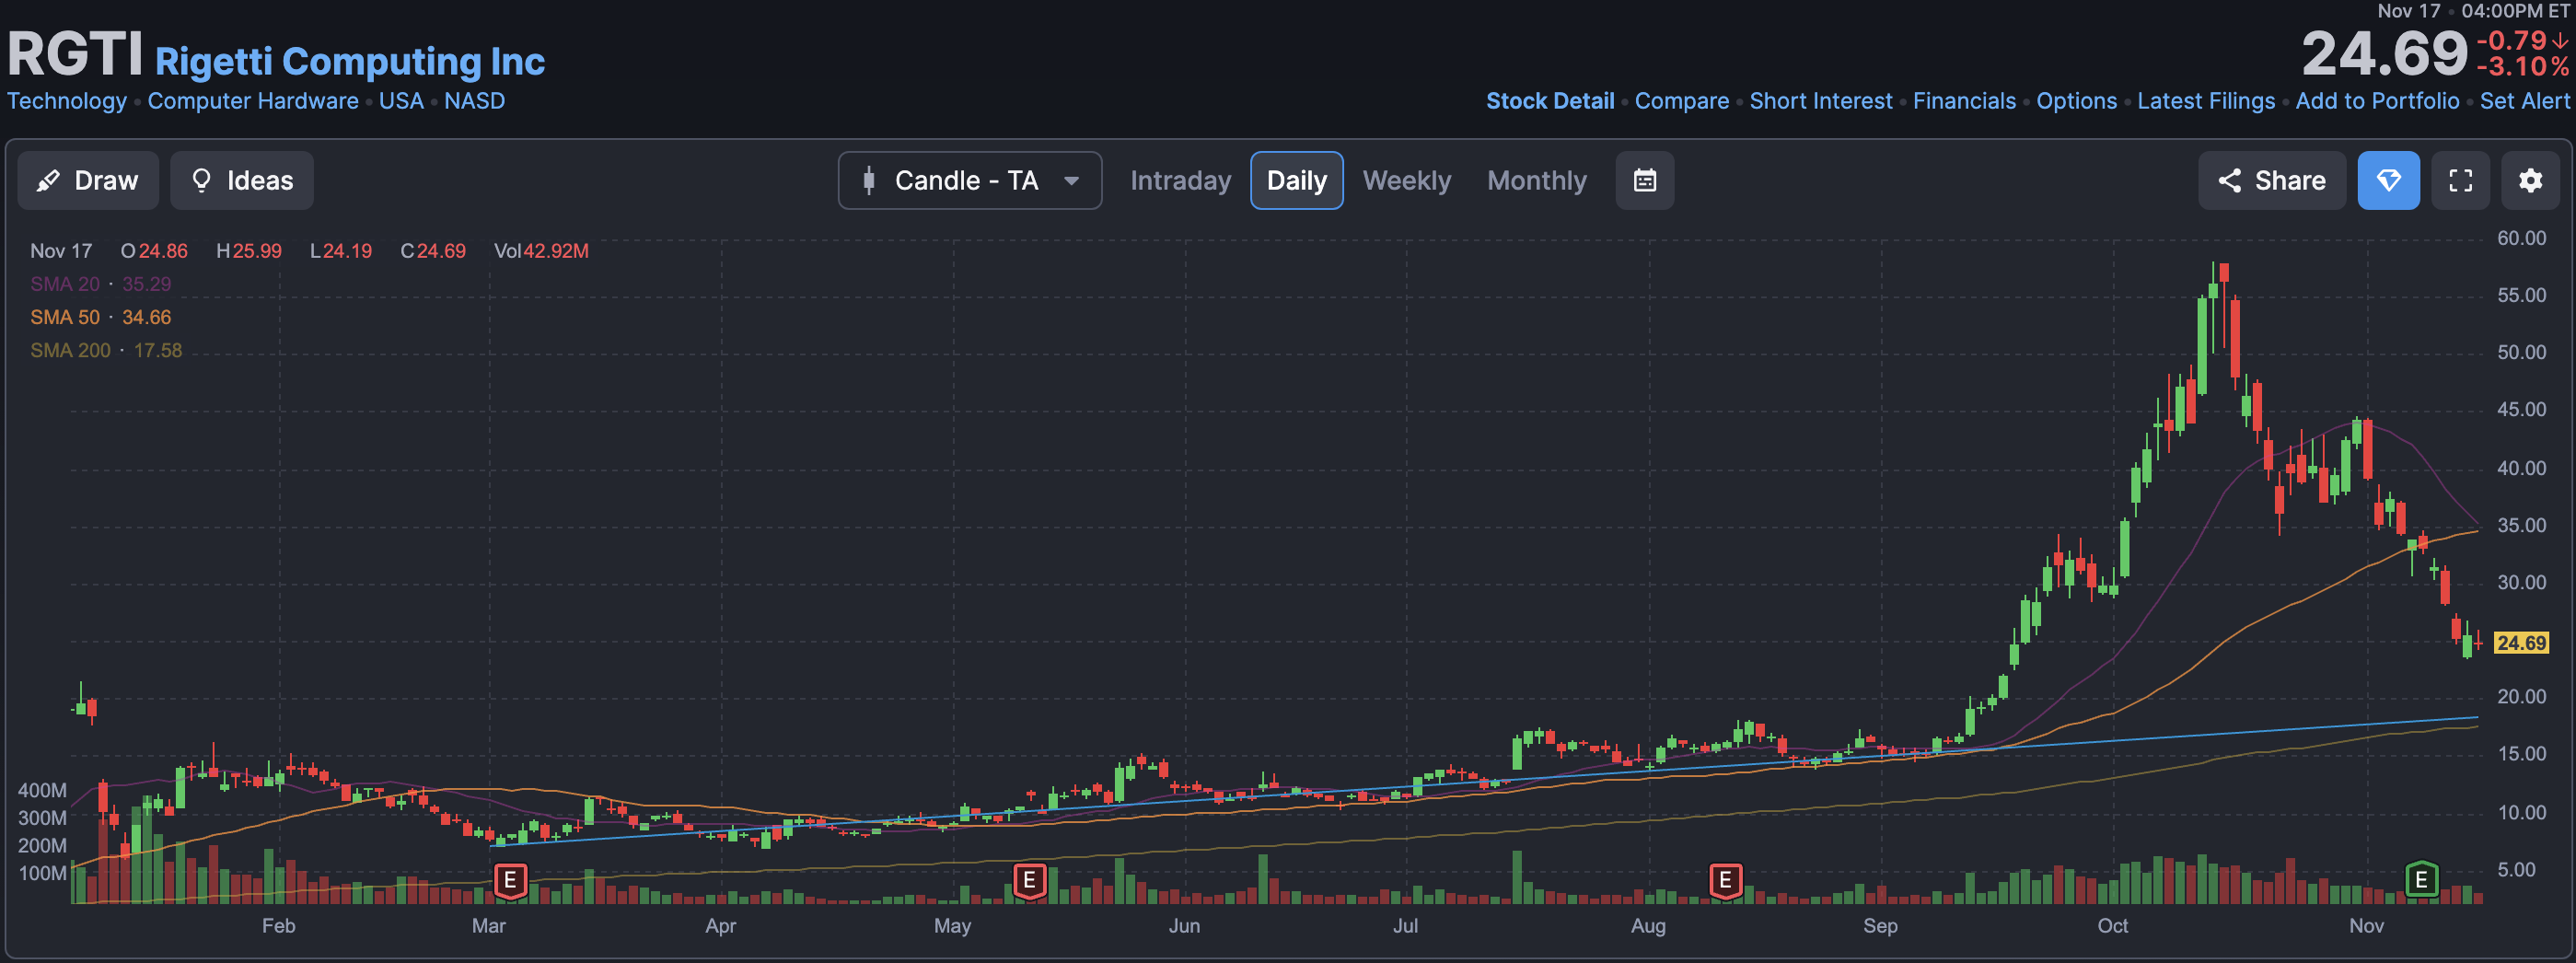Share this chart
Viewport: 2576px width, 963px height.
[2271, 180]
